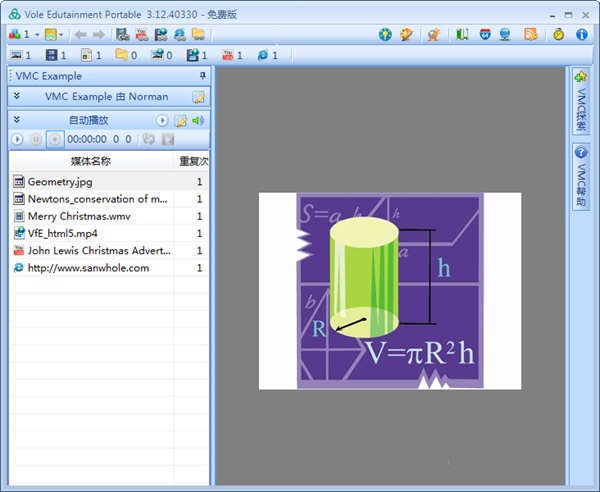Open the VMC帮助 side tab
The image size is (600, 492).
point(580,177)
